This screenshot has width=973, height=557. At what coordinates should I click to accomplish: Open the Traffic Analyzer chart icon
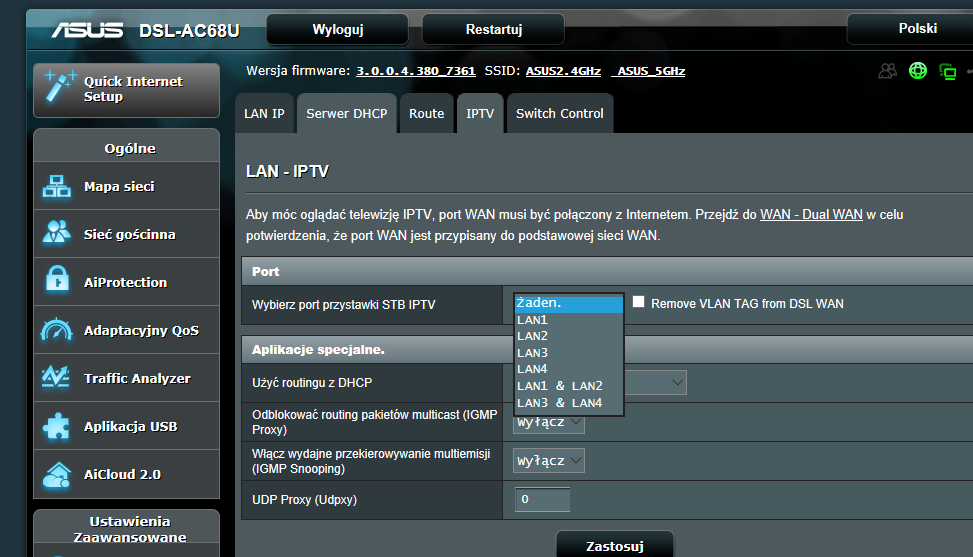pyautogui.click(x=56, y=378)
